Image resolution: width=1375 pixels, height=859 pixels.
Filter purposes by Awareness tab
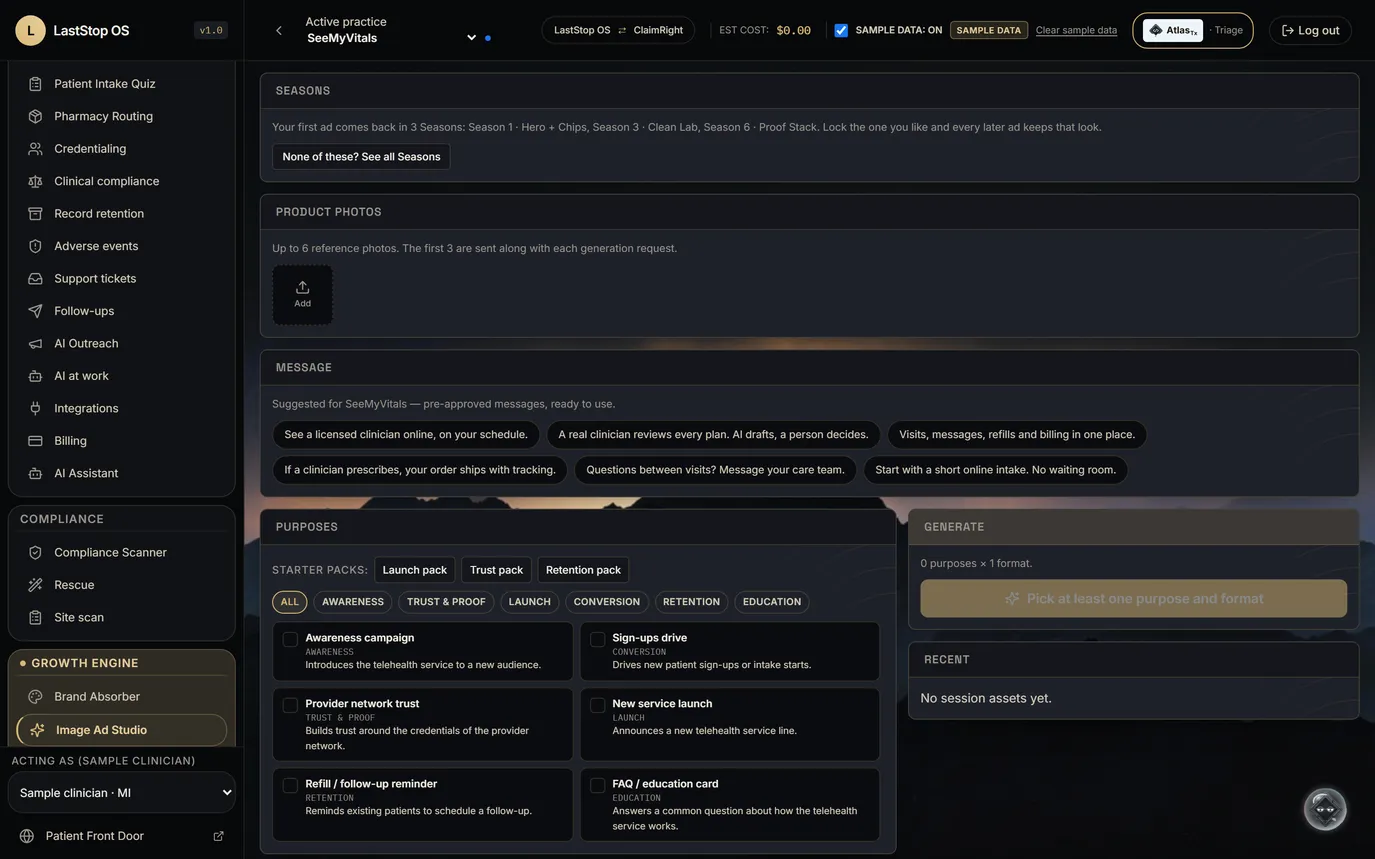[353, 602]
